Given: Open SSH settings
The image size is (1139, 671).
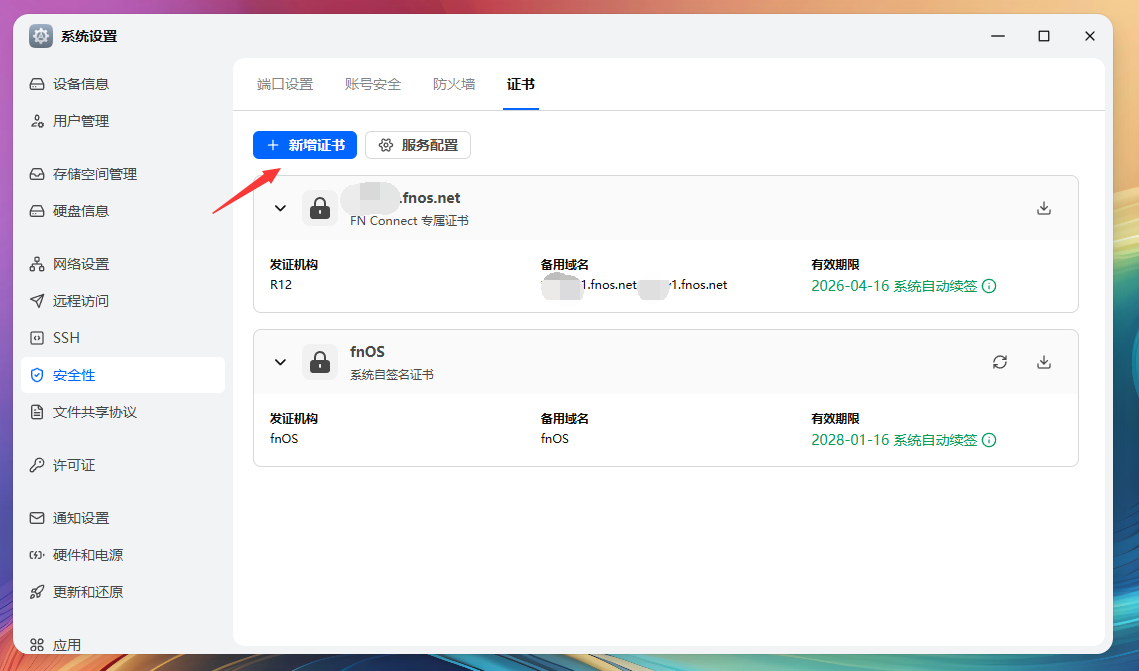Looking at the screenshot, I should coord(123,338).
